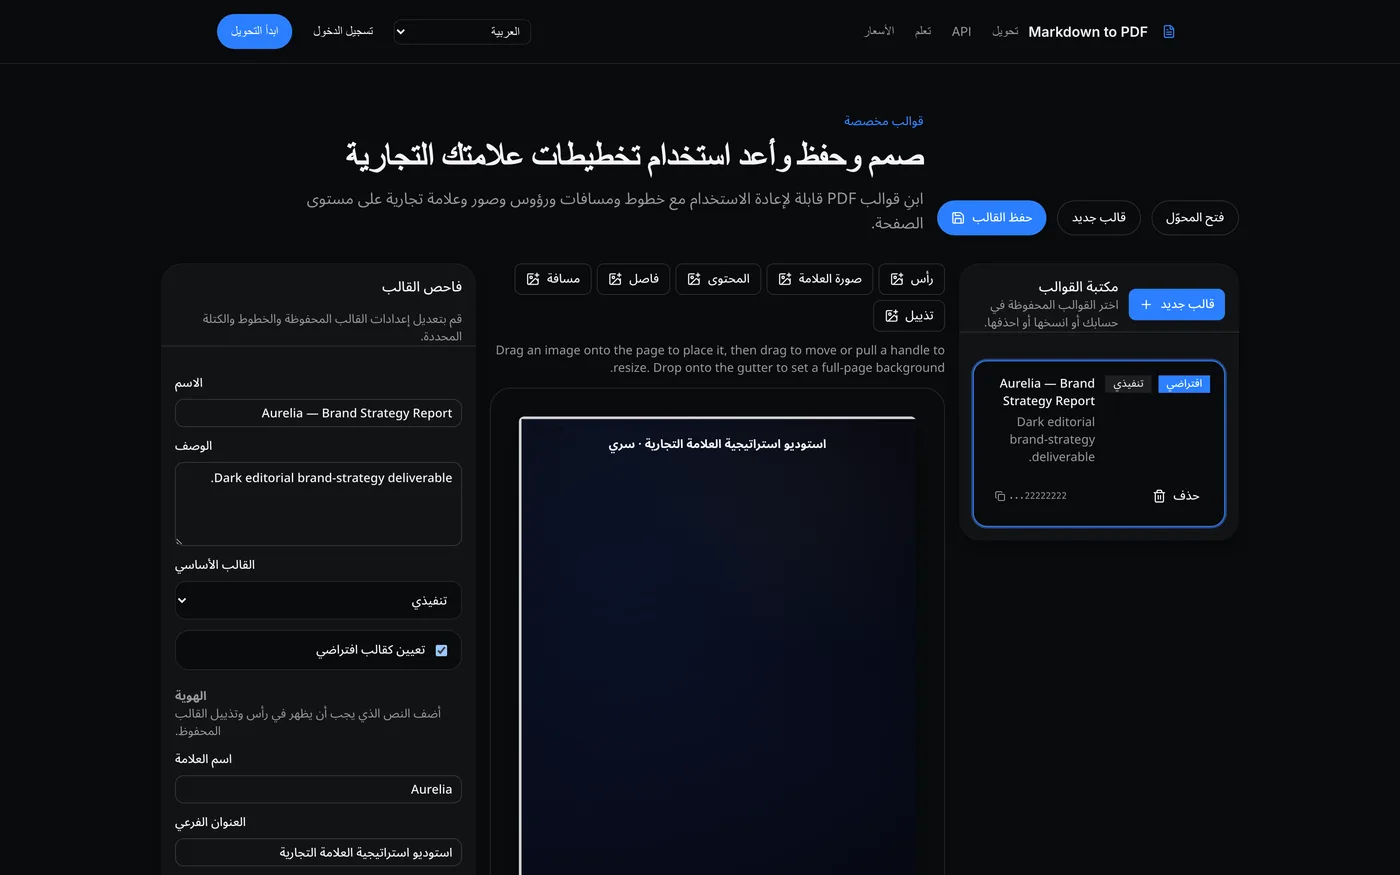
Task: Click the تنفيذي badge on the template card
Action: pos(1128,384)
